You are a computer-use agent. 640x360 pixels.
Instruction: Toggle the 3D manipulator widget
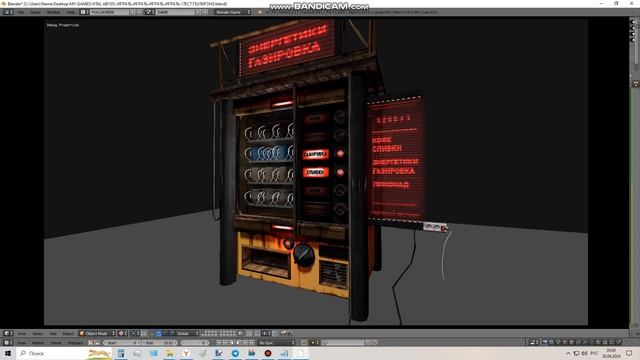pos(151,333)
